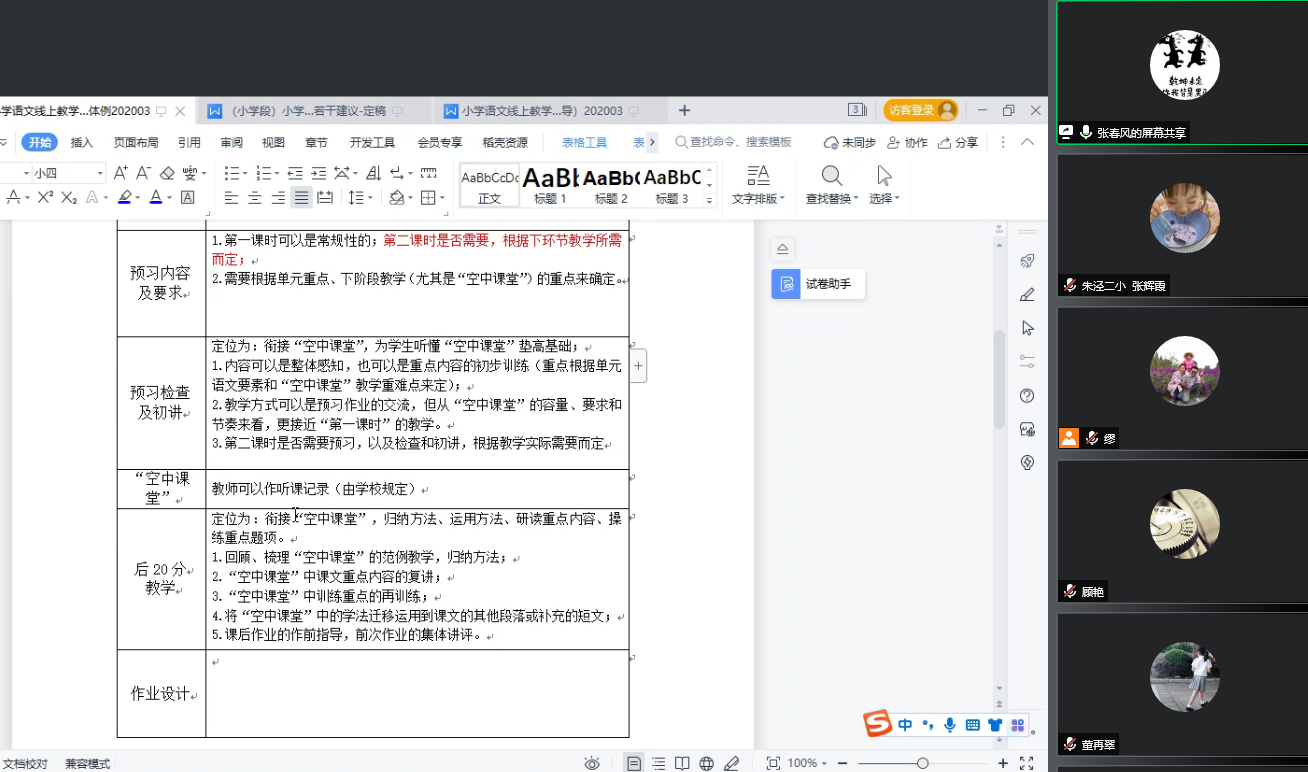Image resolution: width=1308 pixels, height=772 pixels.
Task: Open zoom 100% dropdown
Action: click(x=807, y=763)
